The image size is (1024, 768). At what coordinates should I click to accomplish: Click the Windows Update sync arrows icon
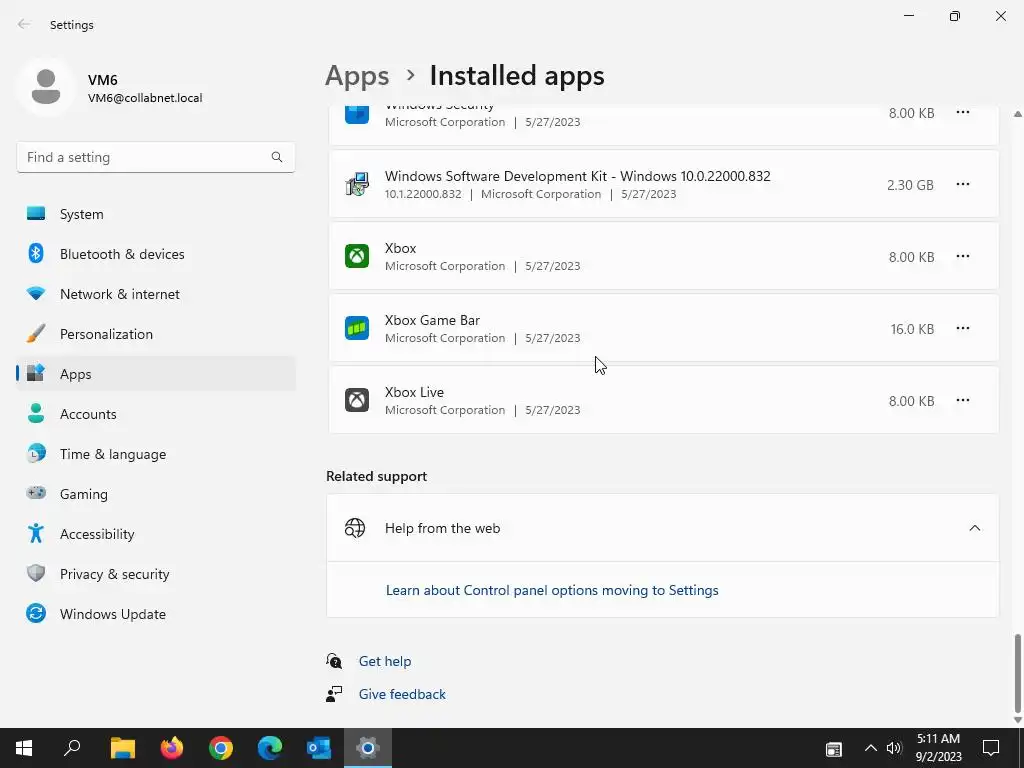[36, 613]
